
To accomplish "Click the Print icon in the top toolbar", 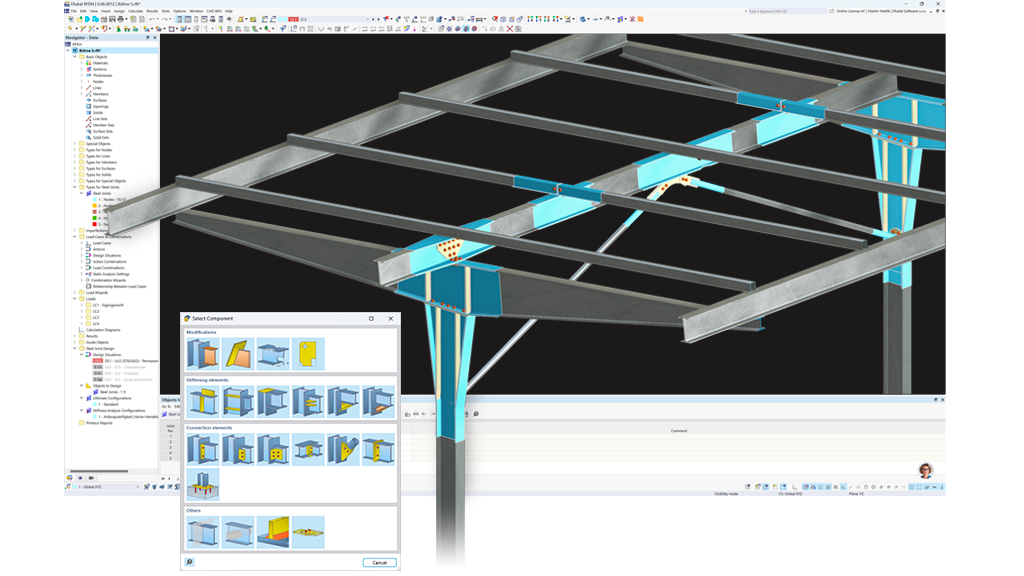I will pos(120,19).
